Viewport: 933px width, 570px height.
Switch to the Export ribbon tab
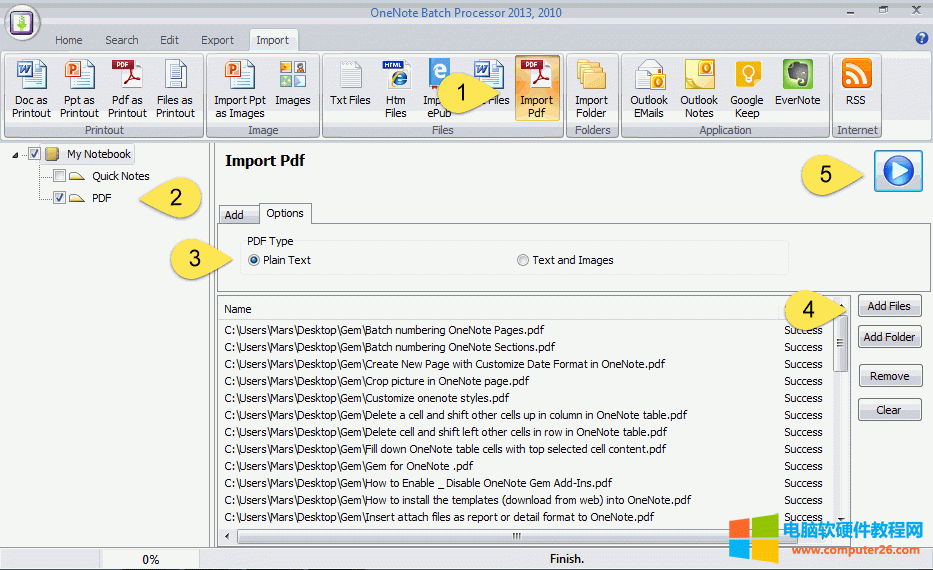pyautogui.click(x=217, y=40)
